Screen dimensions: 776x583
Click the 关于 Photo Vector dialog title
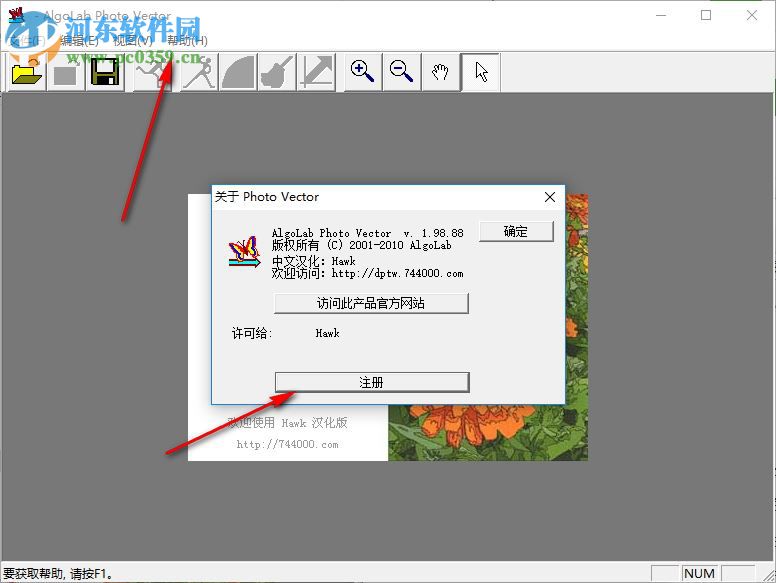[x=267, y=197]
